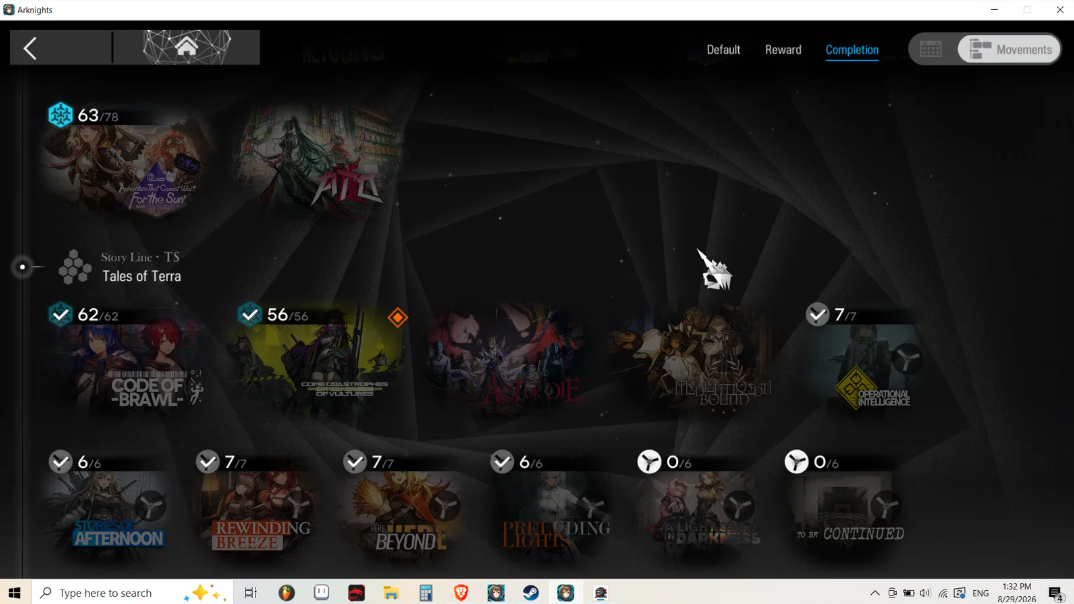Click the fan icon beside Light Spark 0/6
Screen dimensions: 1074x604
[649, 462]
